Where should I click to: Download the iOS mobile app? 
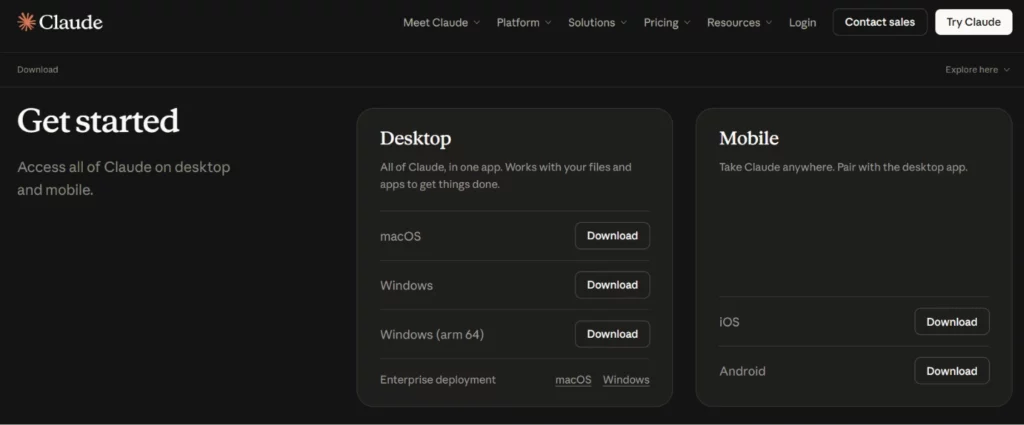(x=952, y=322)
